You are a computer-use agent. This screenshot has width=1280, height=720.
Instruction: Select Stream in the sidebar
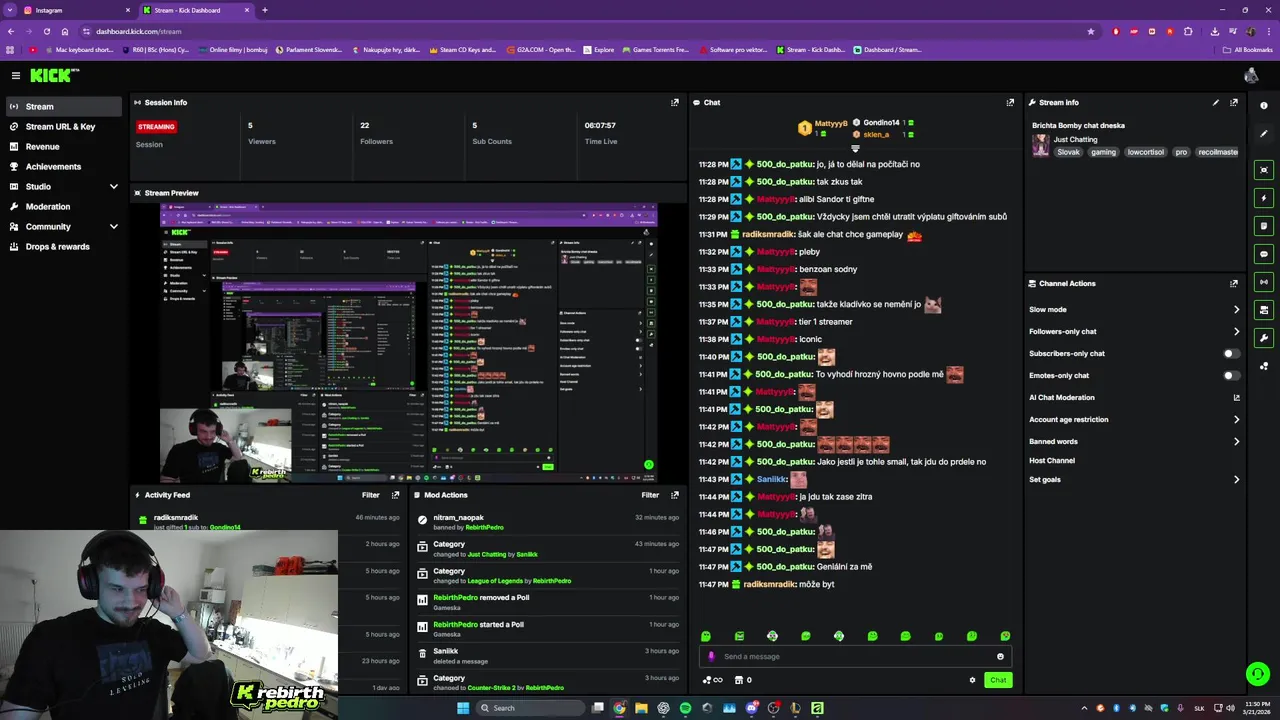65,106
